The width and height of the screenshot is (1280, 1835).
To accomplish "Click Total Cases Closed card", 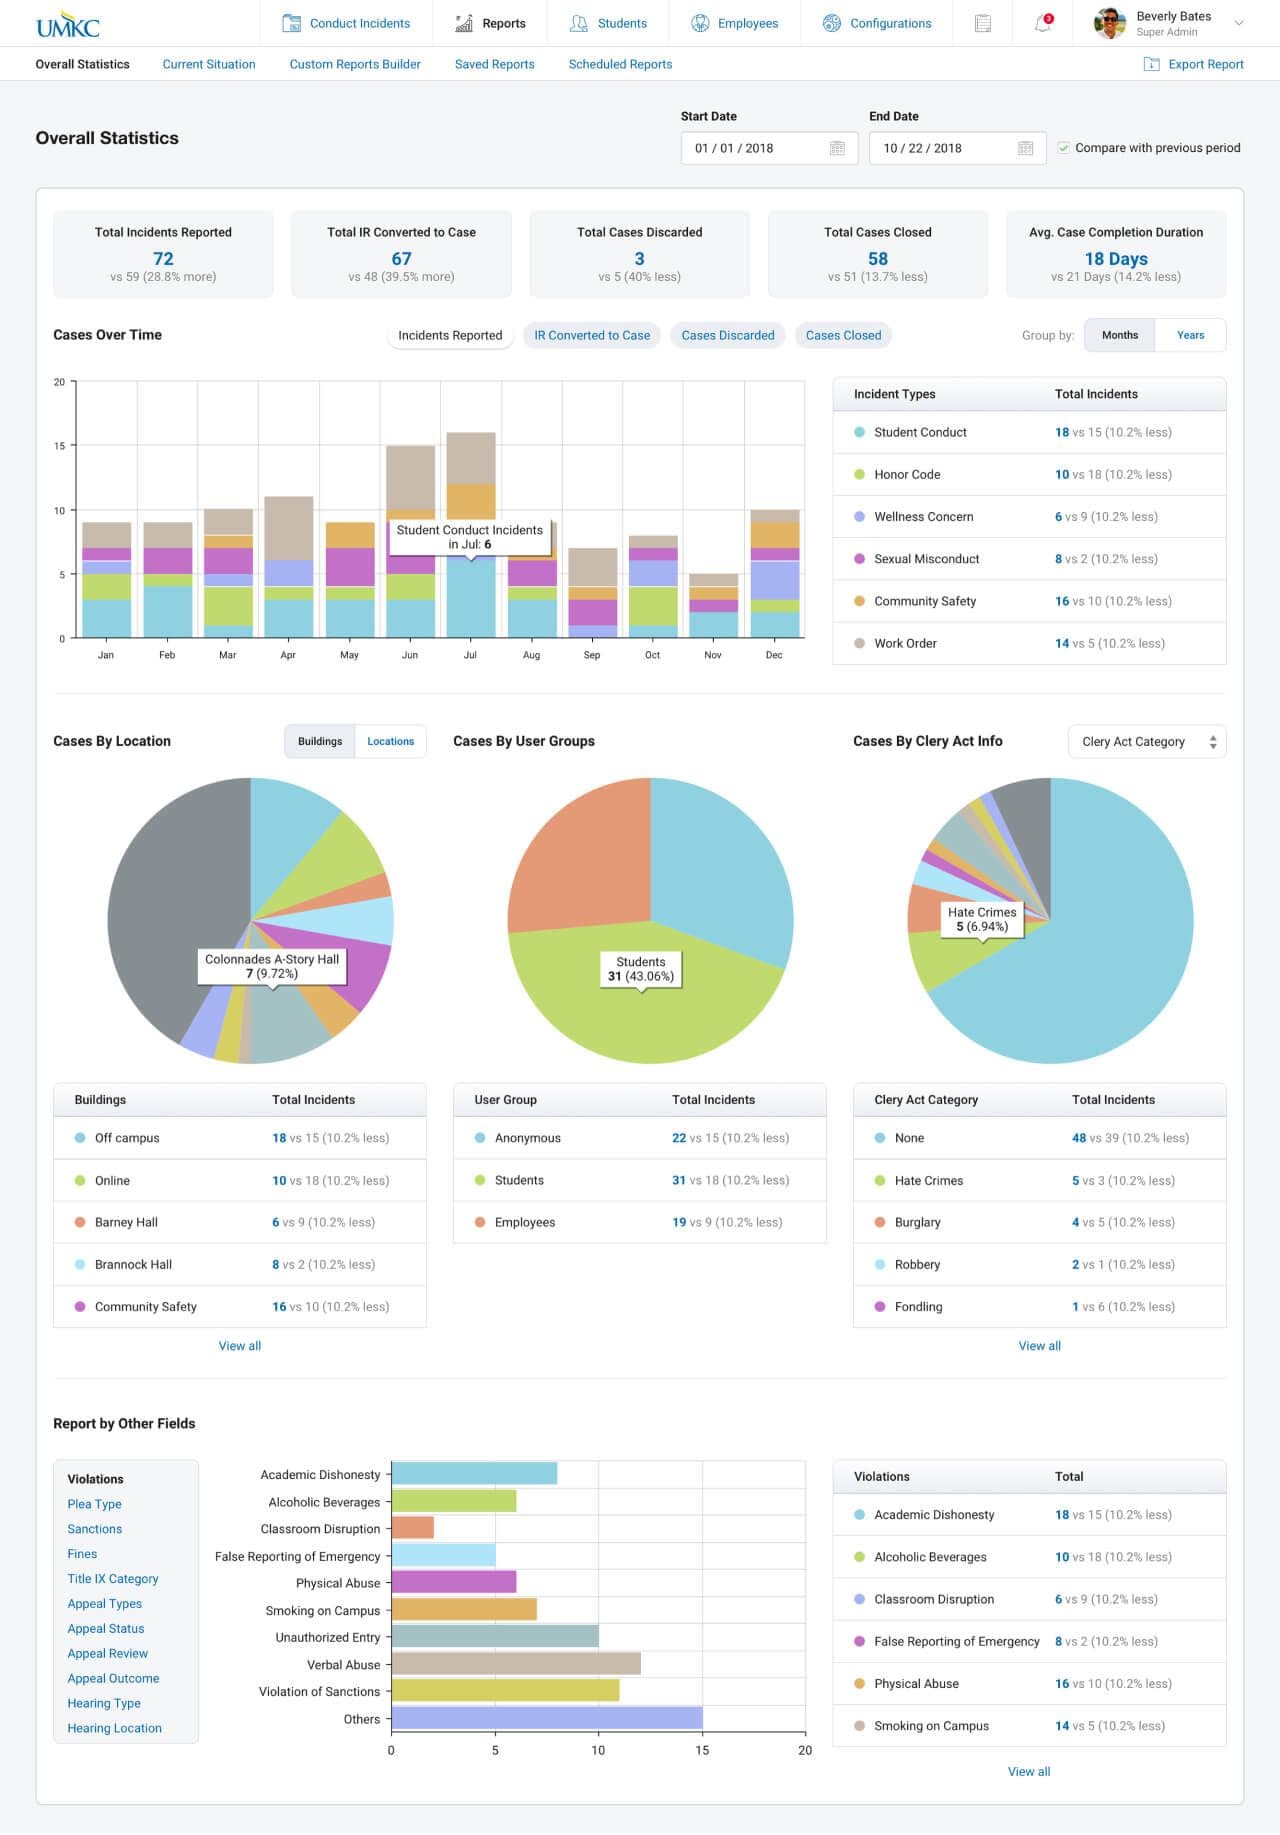I will click(878, 254).
